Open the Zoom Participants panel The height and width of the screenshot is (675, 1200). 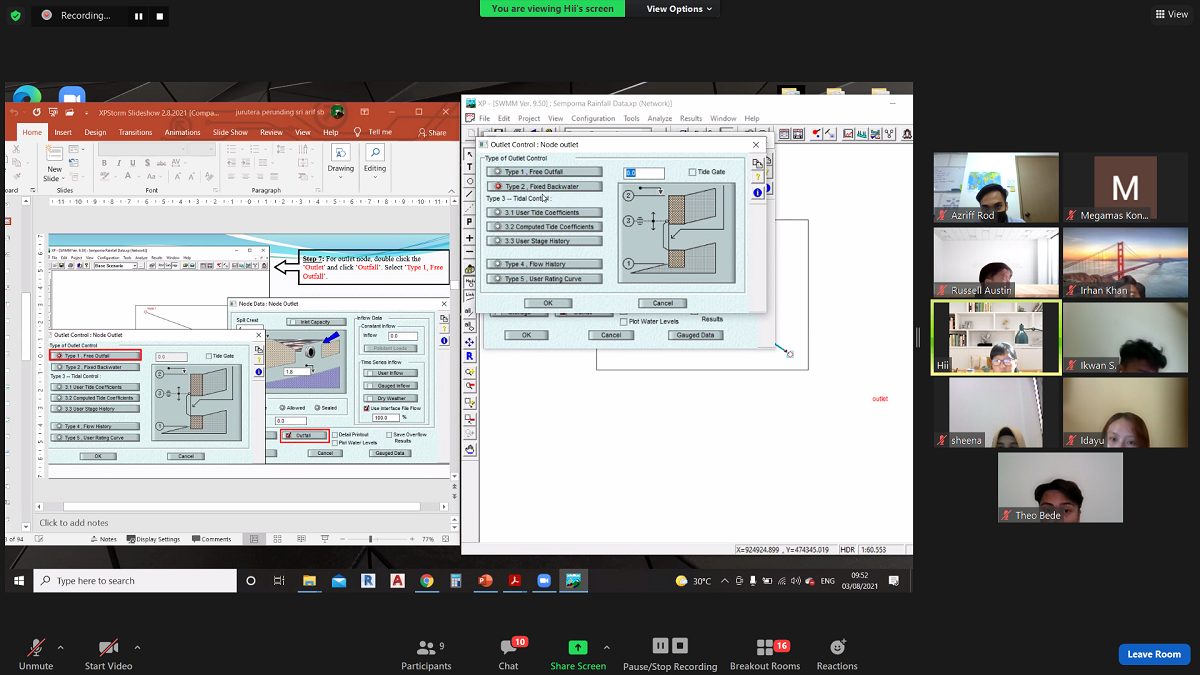[426, 653]
